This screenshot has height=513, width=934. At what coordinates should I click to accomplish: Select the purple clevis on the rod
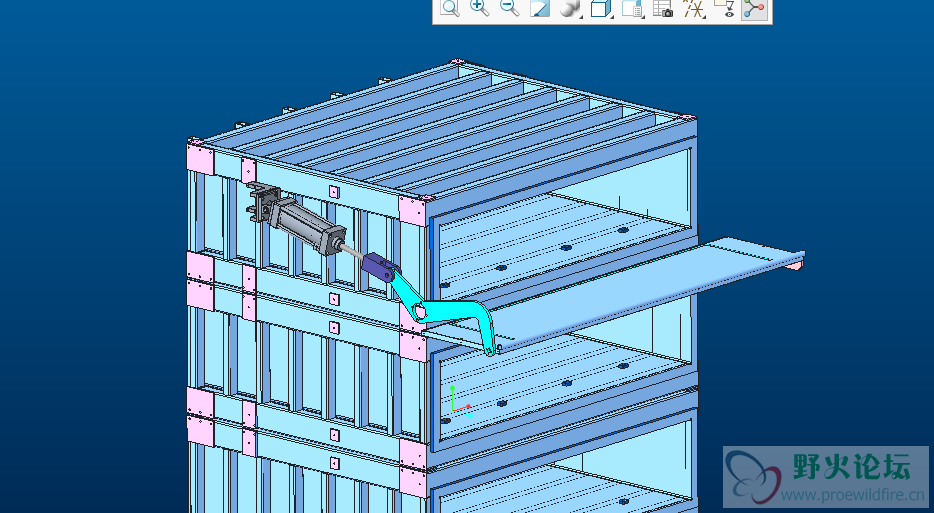380,268
